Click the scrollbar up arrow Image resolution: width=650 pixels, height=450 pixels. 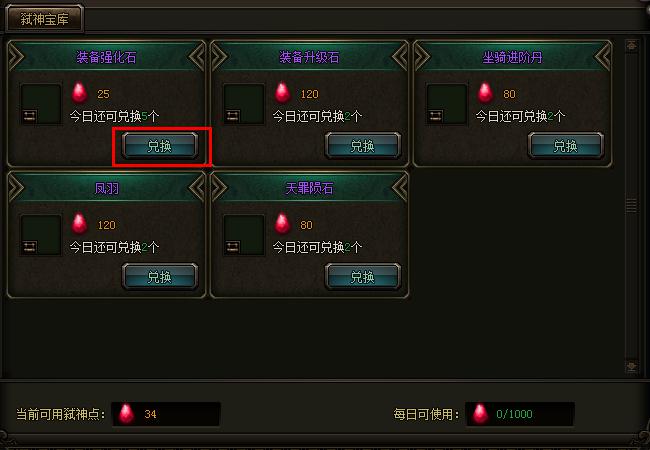[x=631, y=46]
